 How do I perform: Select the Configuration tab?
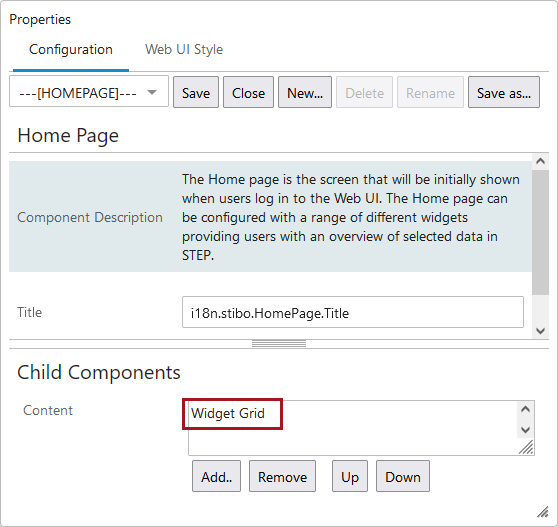click(x=71, y=49)
